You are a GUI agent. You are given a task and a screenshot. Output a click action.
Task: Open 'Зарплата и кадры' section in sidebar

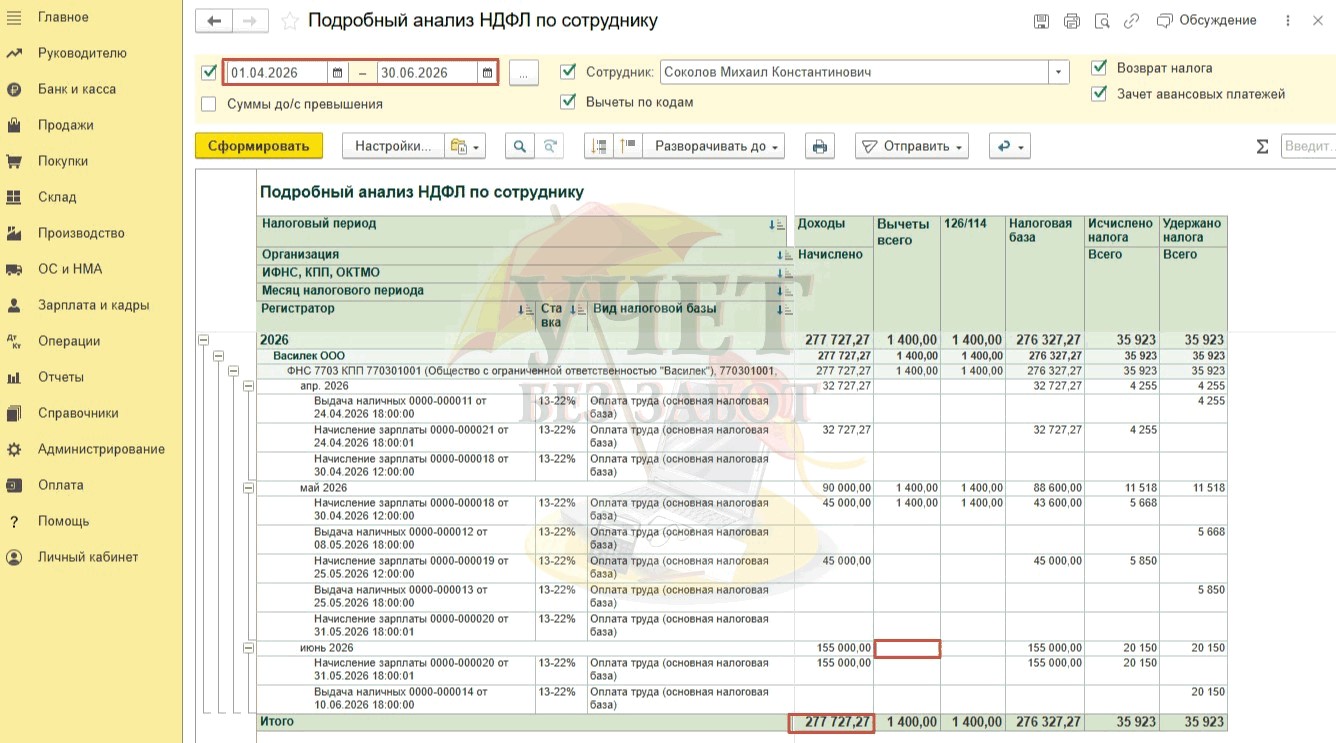point(93,305)
